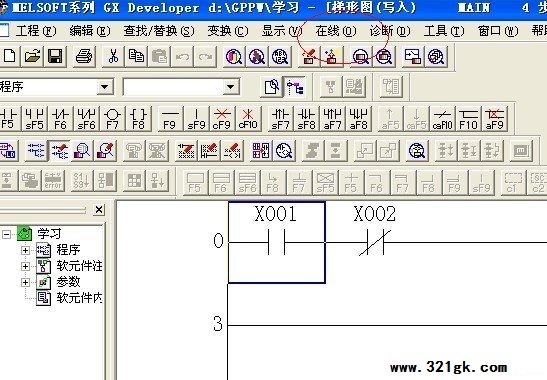The height and width of the screenshot is (380, 547).
Task: Click the Print icon
Action: pos(84,56)
